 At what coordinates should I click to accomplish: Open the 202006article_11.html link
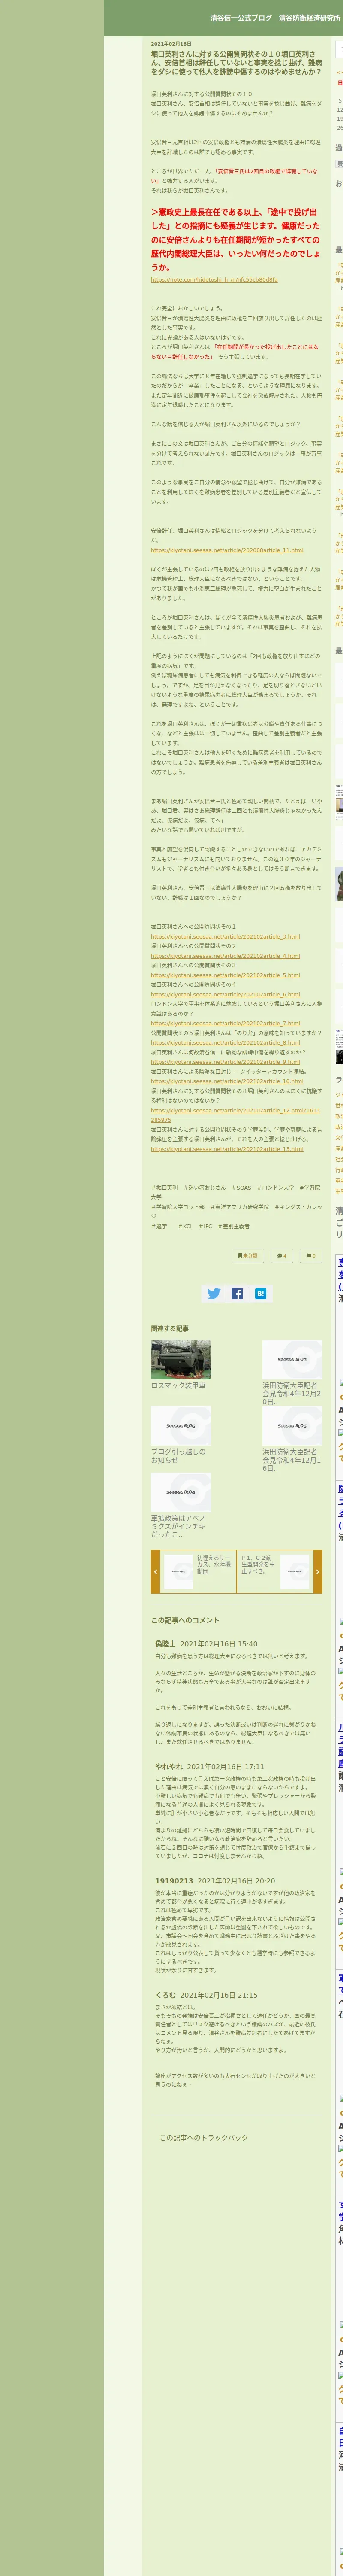click(x=227, y=550)
